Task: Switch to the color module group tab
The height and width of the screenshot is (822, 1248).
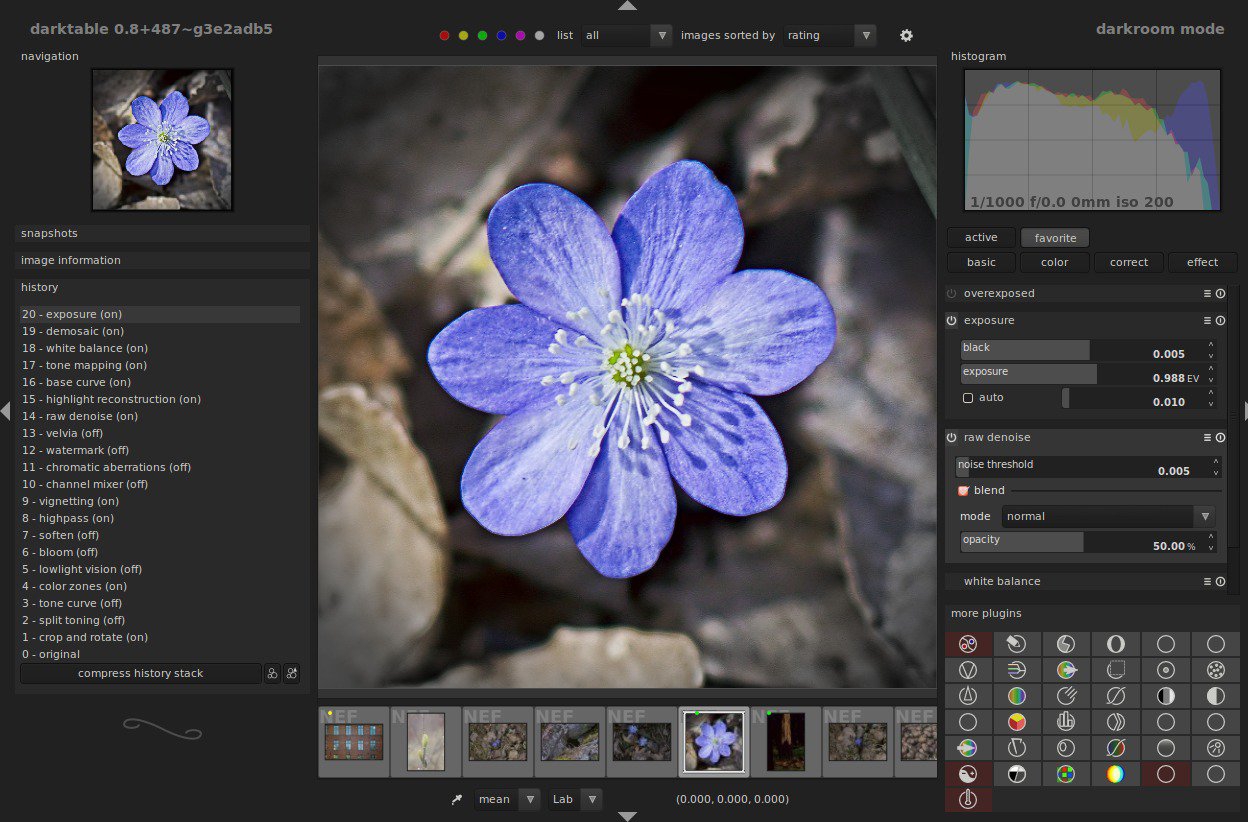Action: (1055, 262)
